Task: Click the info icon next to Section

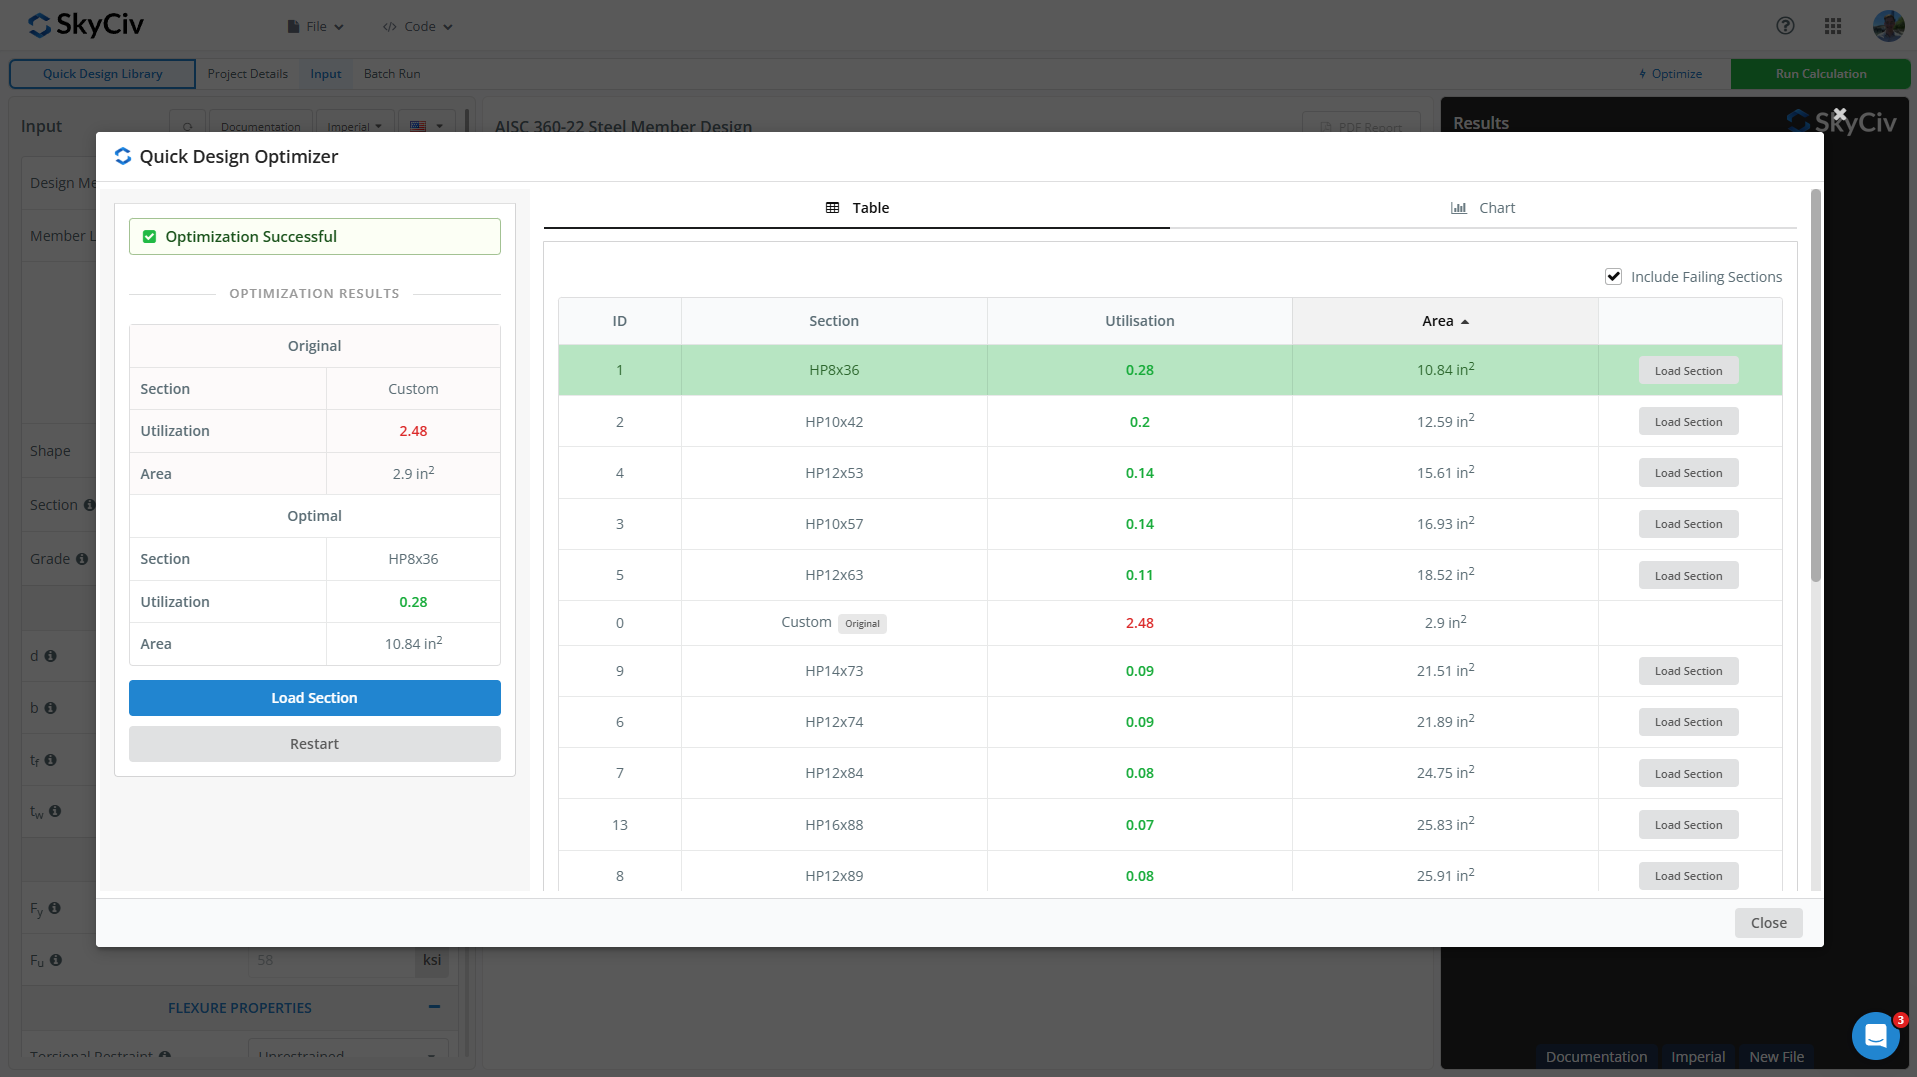Action: (x=90, y=505)
